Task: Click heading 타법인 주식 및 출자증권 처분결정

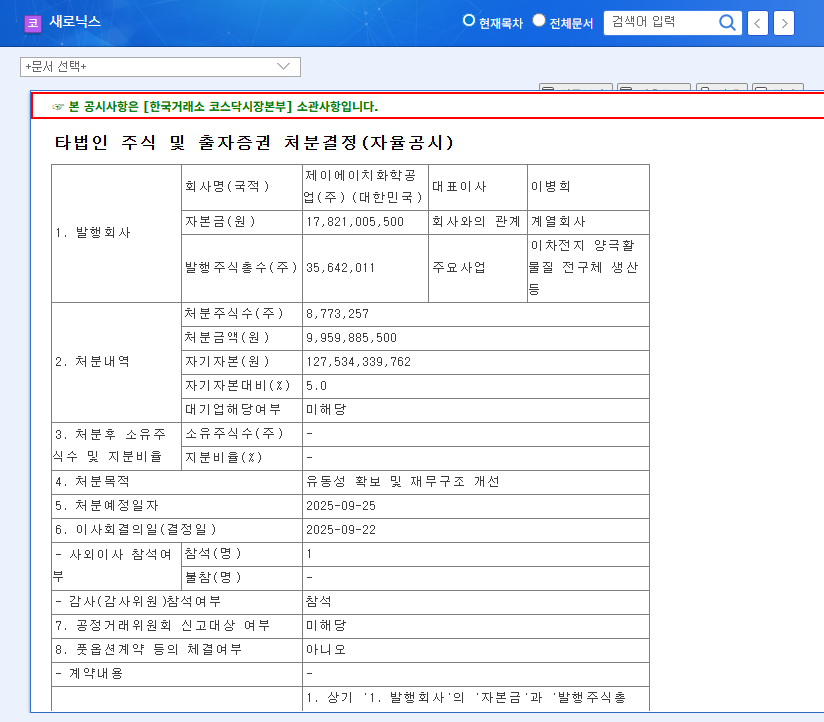Action: [254, 142]
